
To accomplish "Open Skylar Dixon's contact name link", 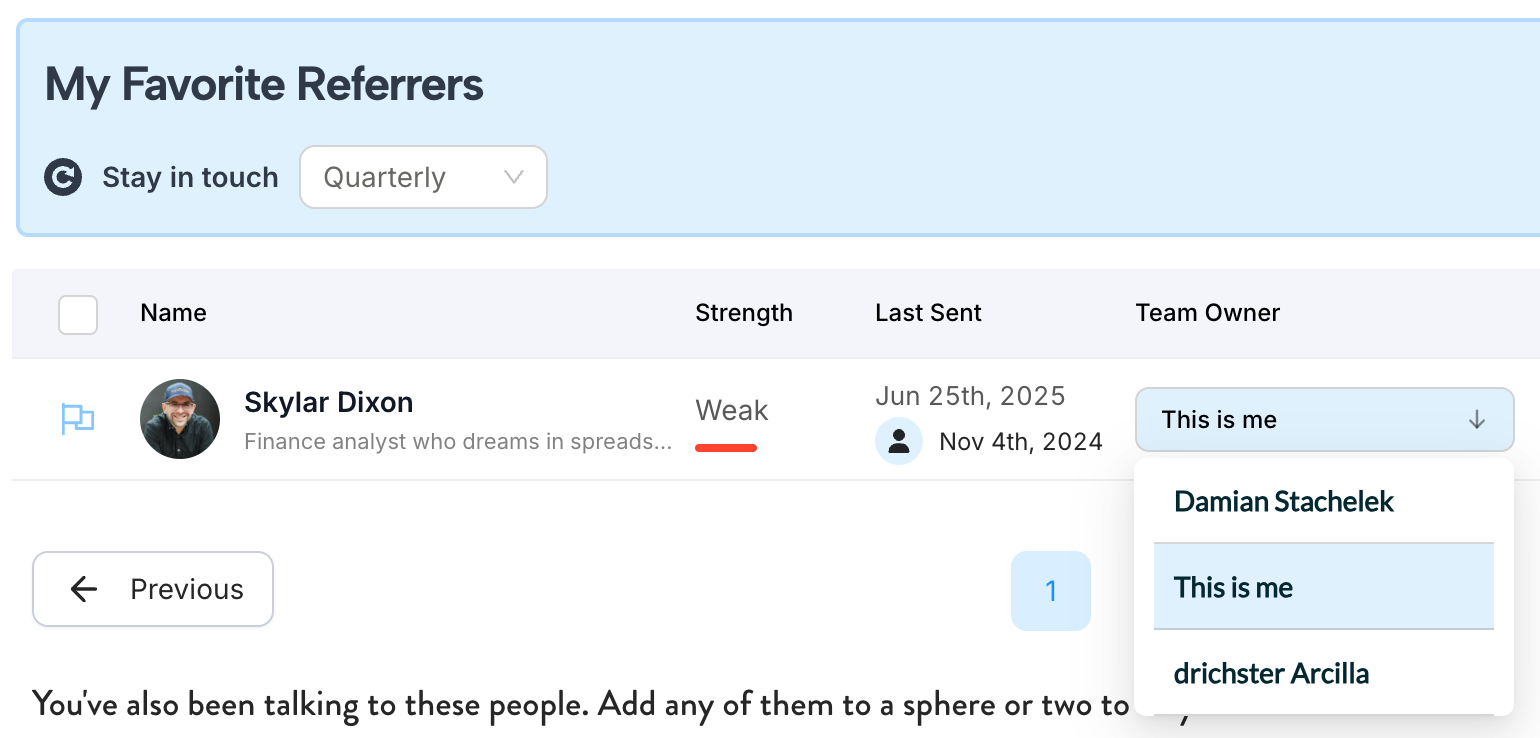I will (x=328, y=402).
